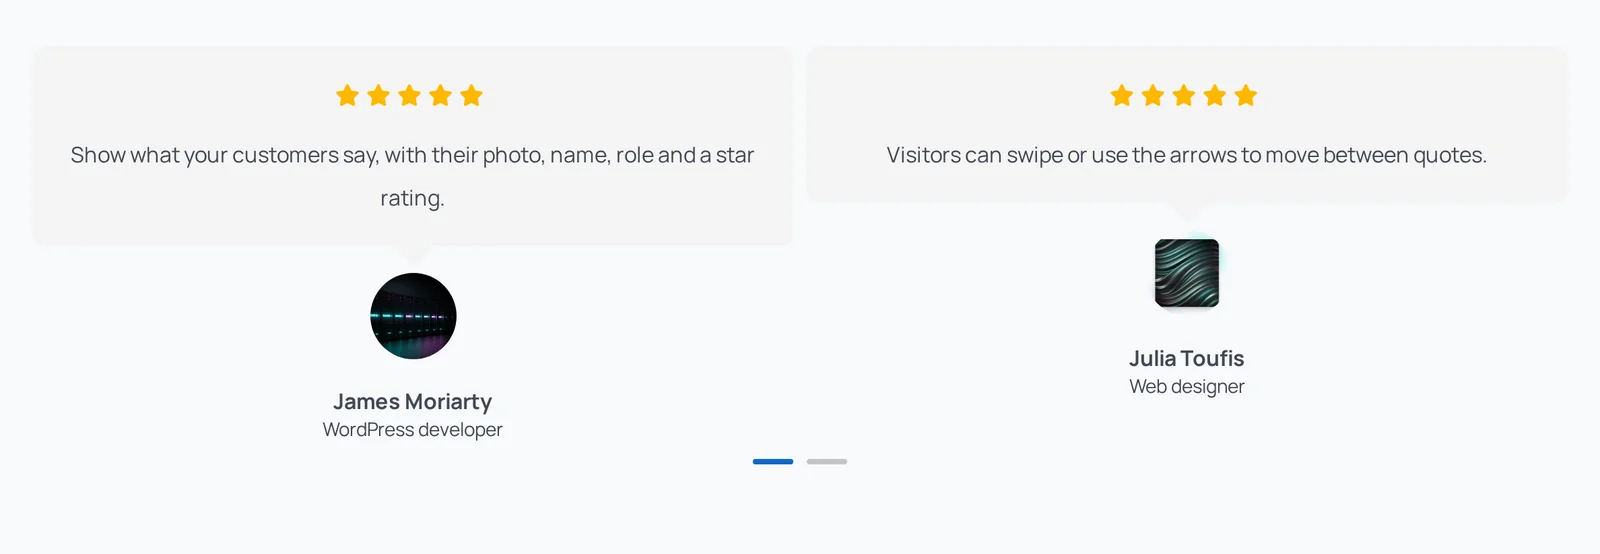Open Julia Toufis's square wavy avatar
The image size is (1600, 554).
[1187, 273]
